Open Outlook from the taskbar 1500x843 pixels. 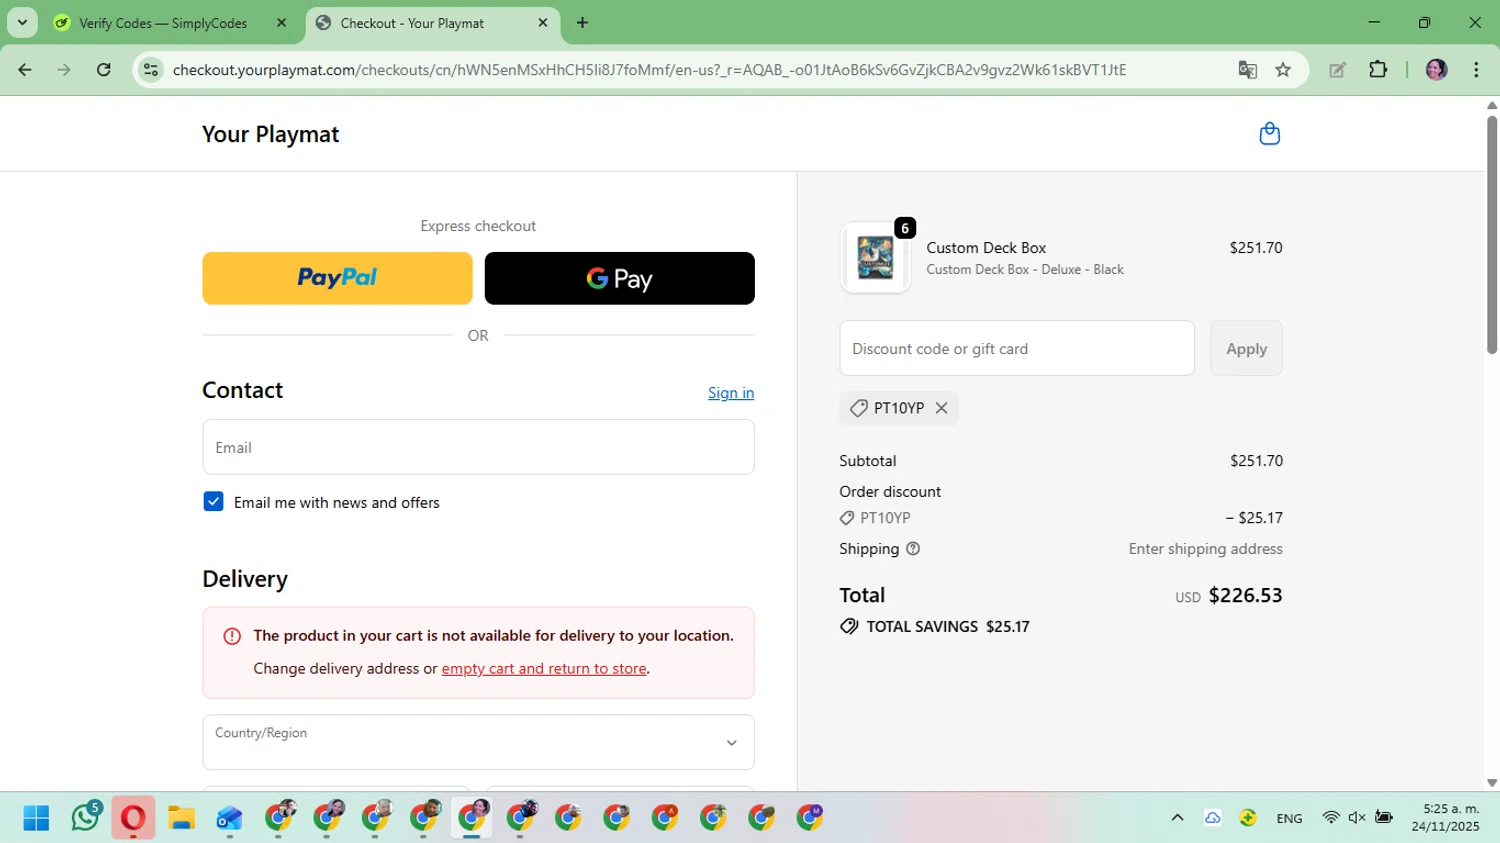229,818
